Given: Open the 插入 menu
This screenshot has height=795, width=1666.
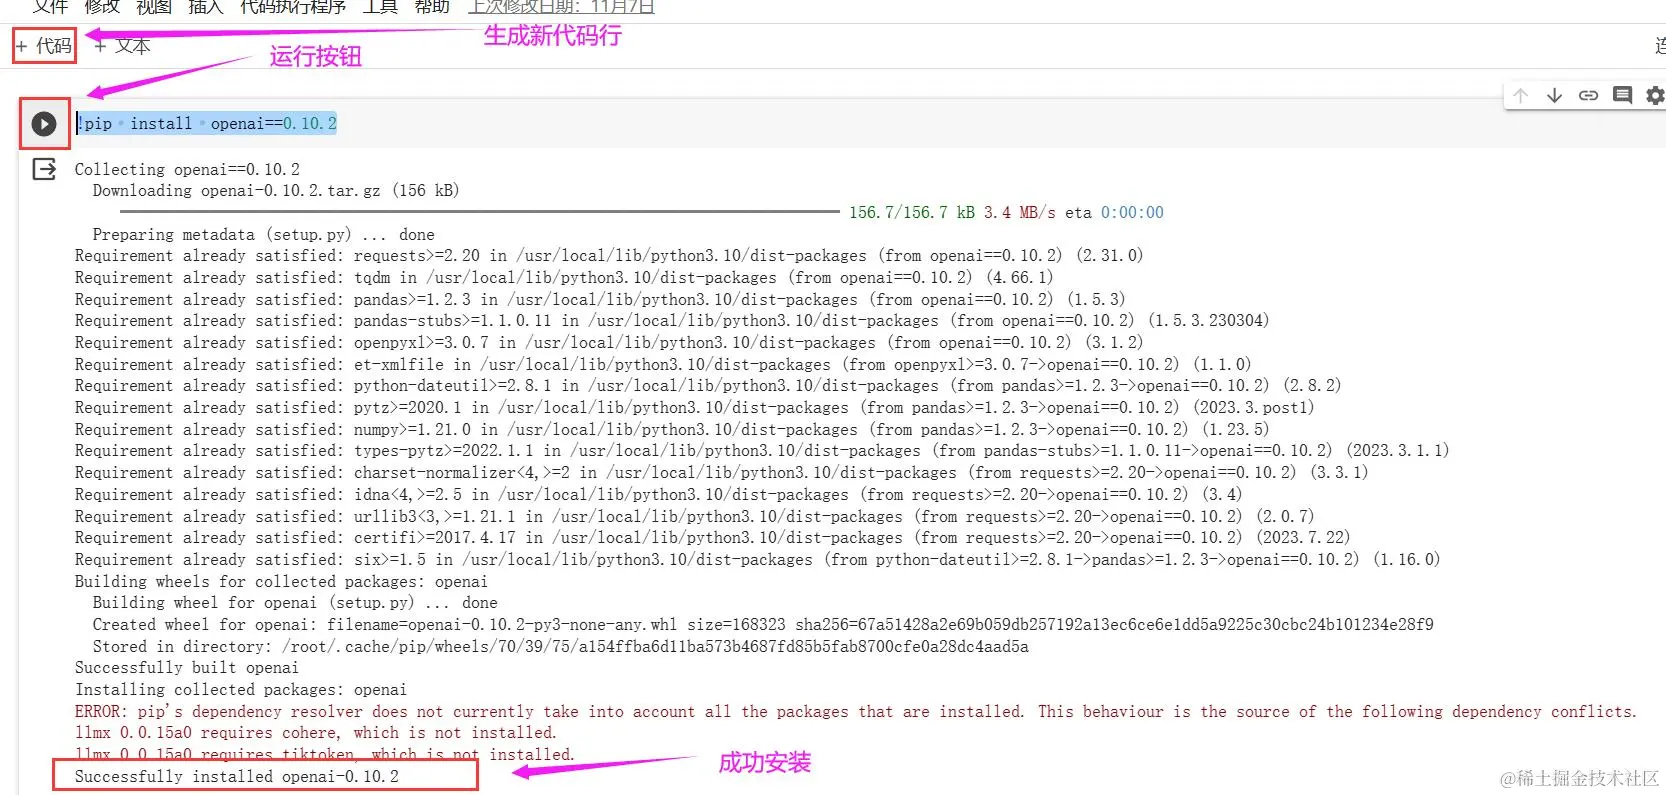Looking at the screenshot, I should click(206, 7).
